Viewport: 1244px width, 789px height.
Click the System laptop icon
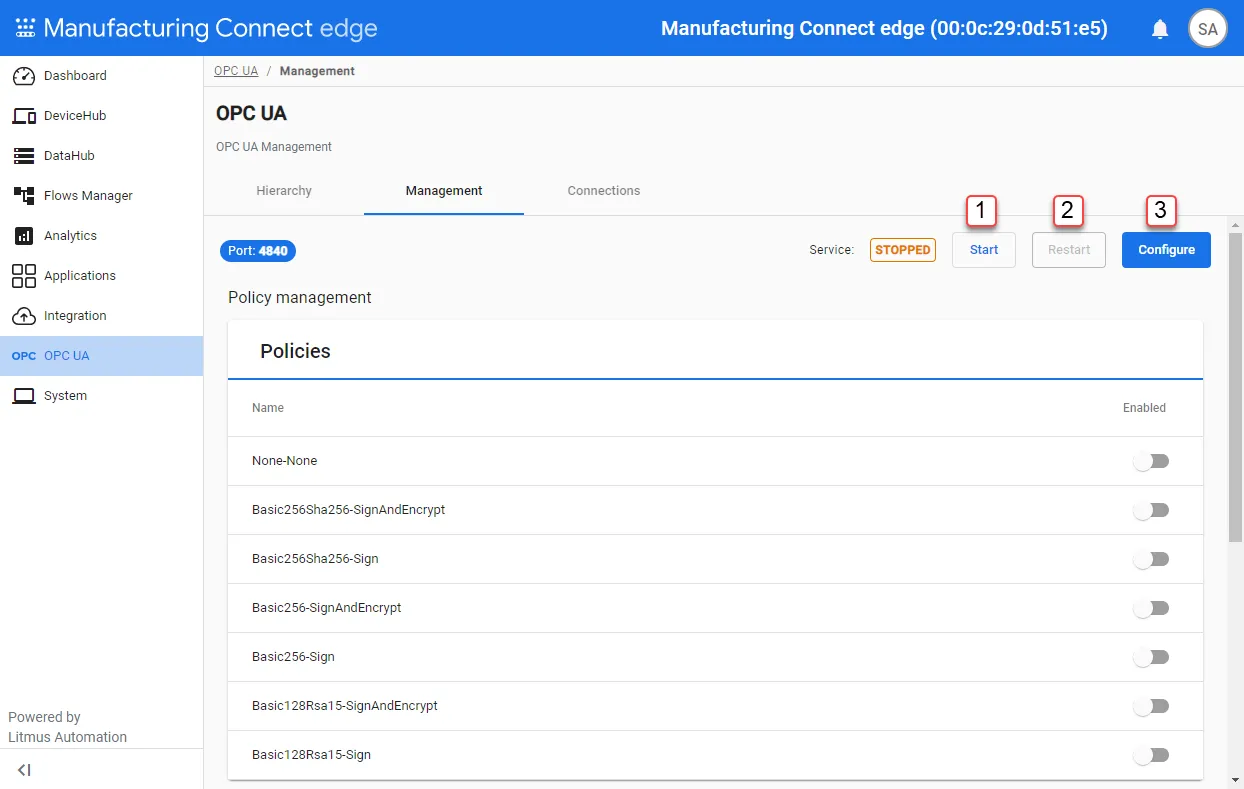24,396
